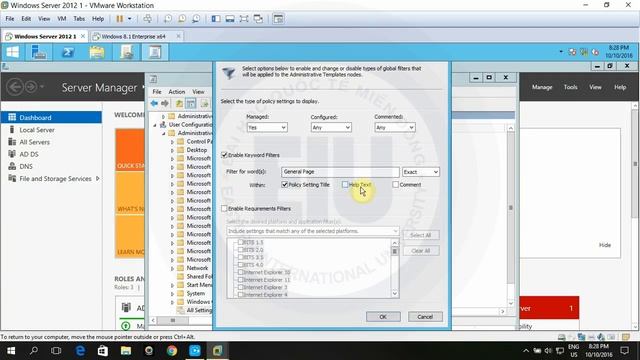Check Internet Explorer 11 platform checkbox
This screenshot has height=360, width=640.
[x=240, y=280]
